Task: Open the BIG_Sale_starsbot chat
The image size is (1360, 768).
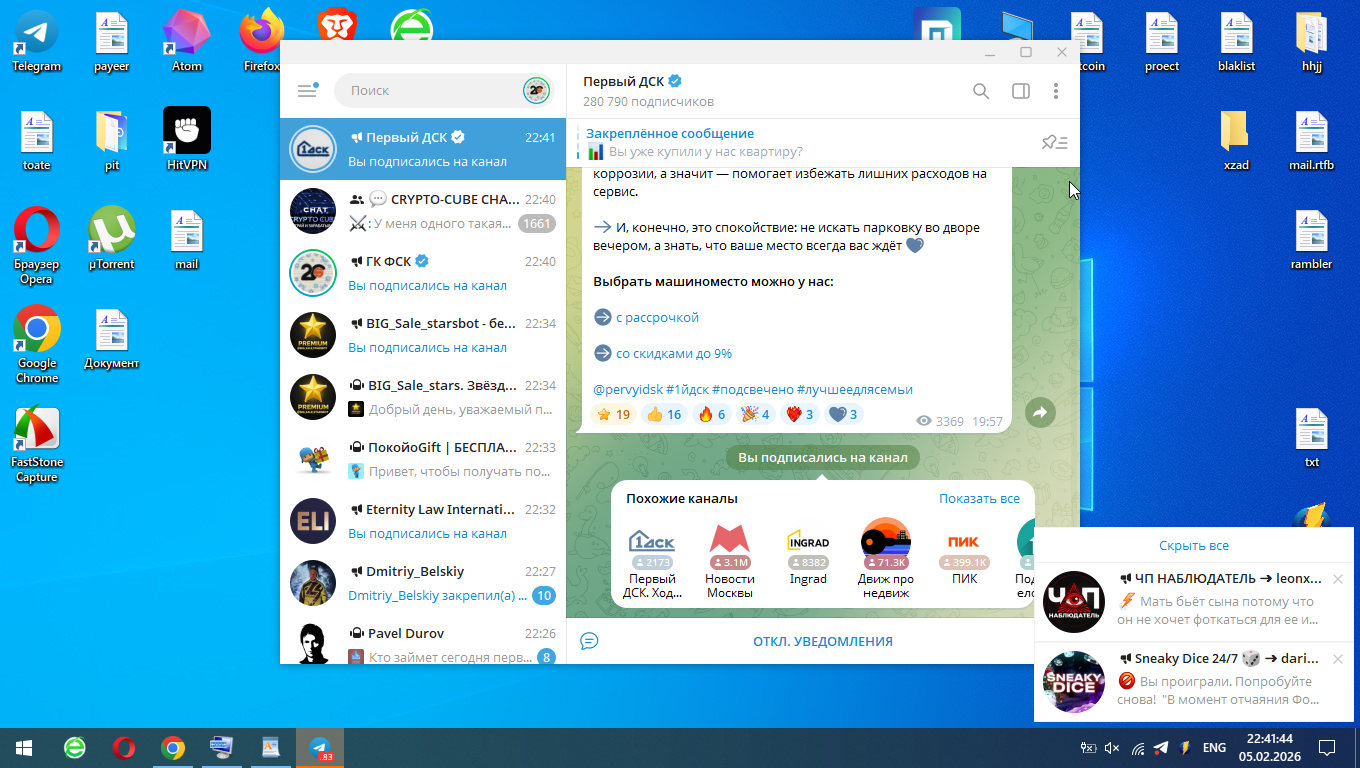Action: click(423, 335)
